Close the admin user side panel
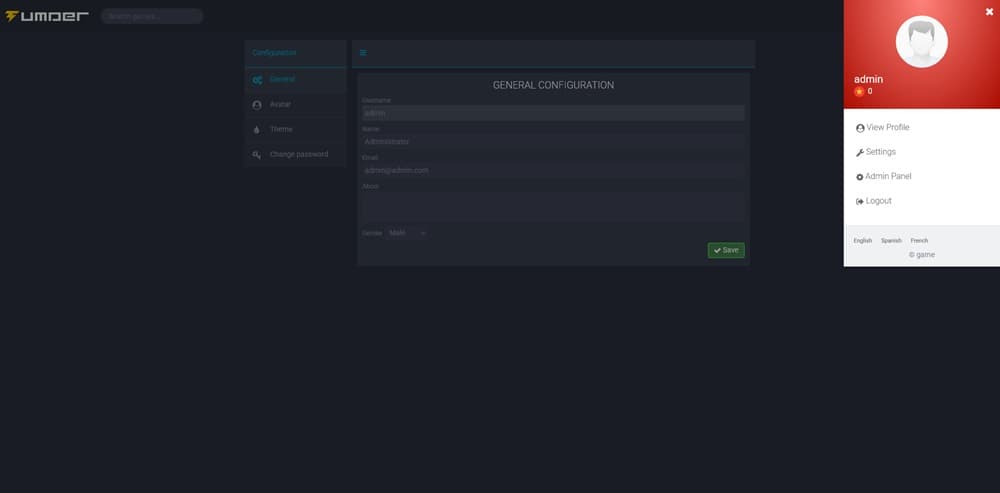 [x=989, y=11]
